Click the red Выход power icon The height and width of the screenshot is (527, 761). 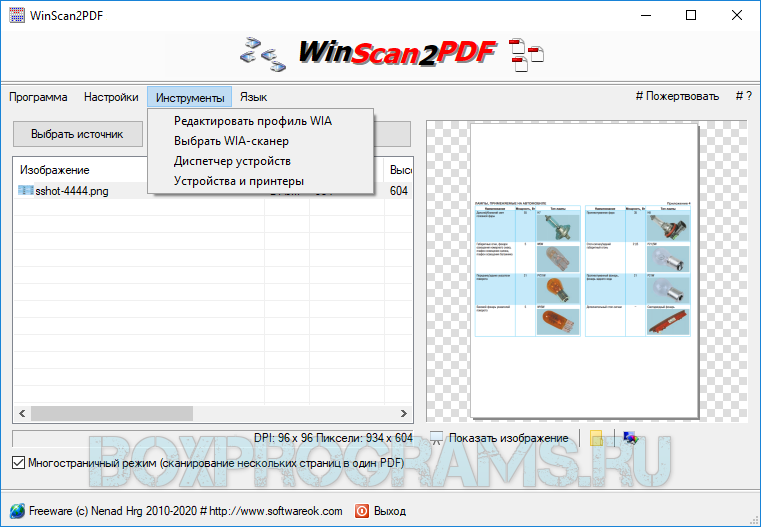(x=362, y=511)
